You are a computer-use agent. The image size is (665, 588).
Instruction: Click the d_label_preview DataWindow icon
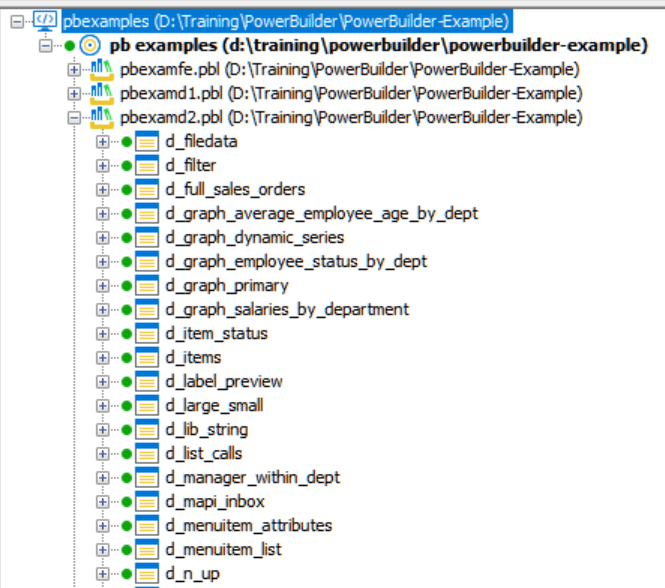[147, 382]
